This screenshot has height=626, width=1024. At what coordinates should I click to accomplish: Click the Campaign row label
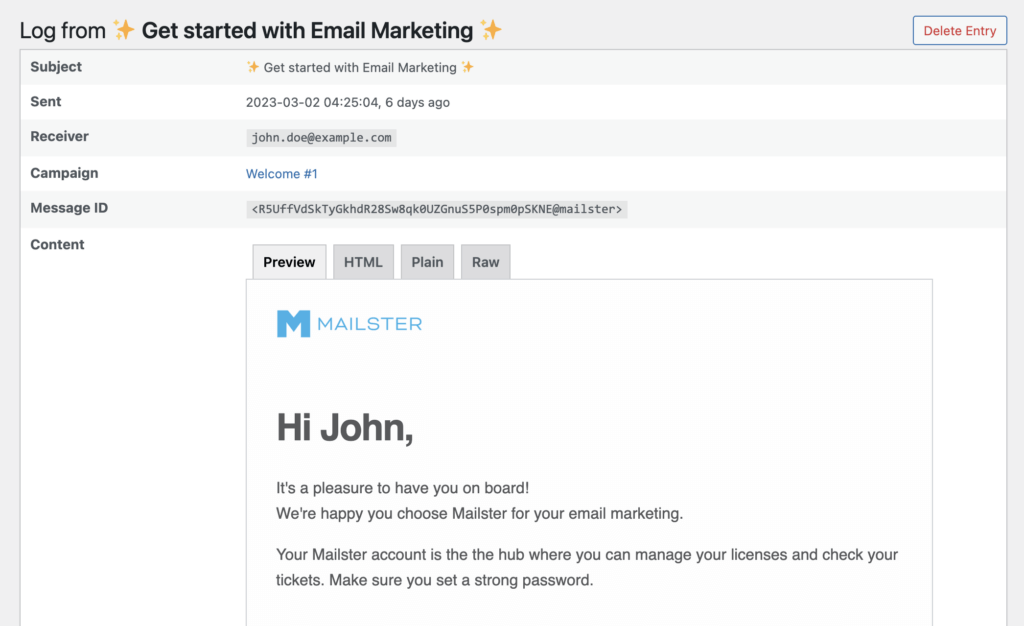64,173
